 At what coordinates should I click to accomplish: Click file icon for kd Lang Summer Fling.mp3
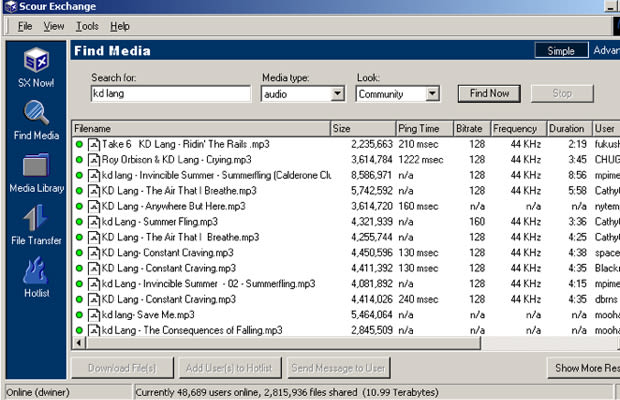(94, 222)
